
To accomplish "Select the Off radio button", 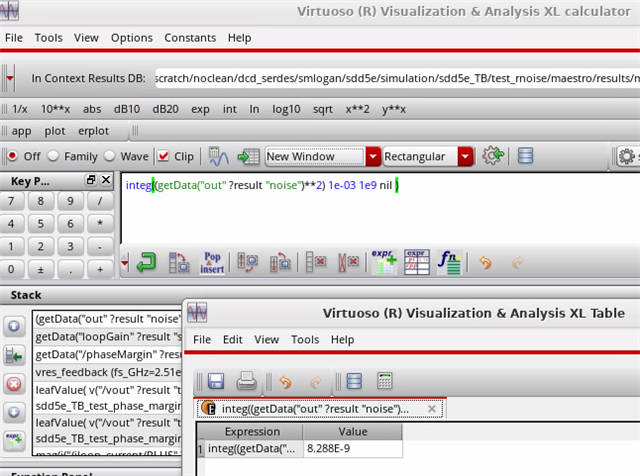I will point(13,157).
